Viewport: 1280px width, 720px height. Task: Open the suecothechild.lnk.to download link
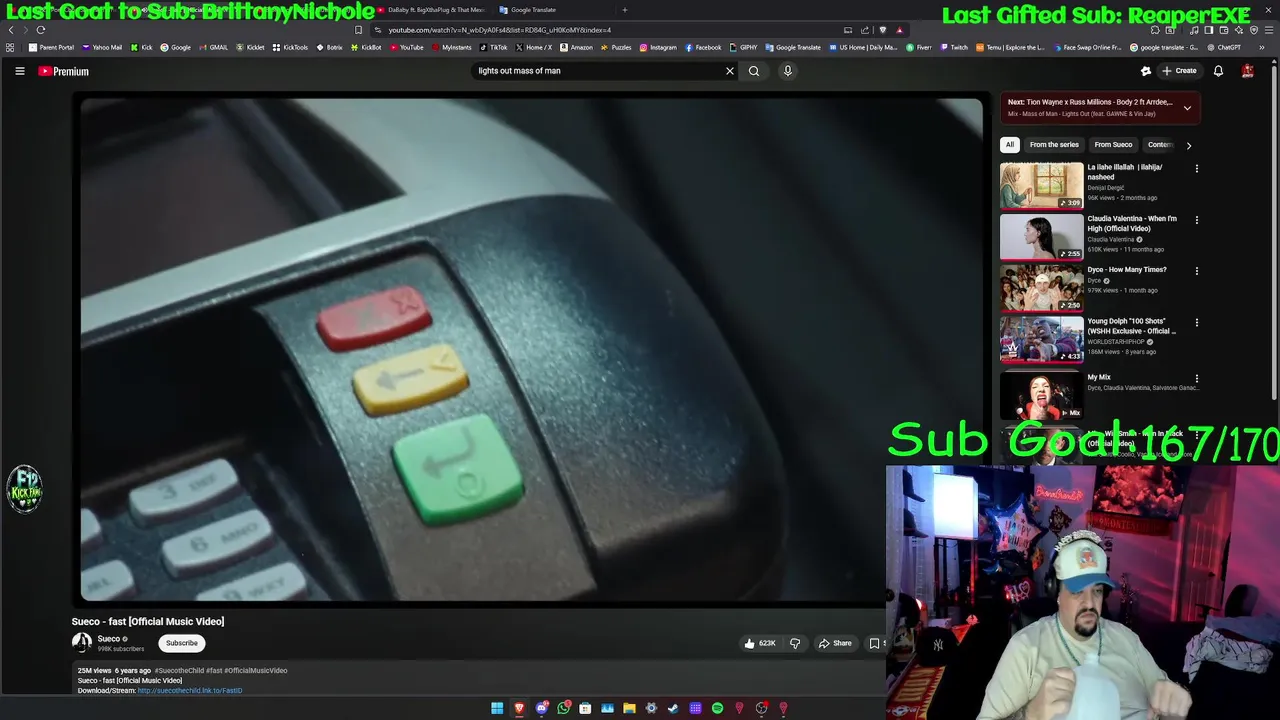click(x=190, y=690)
